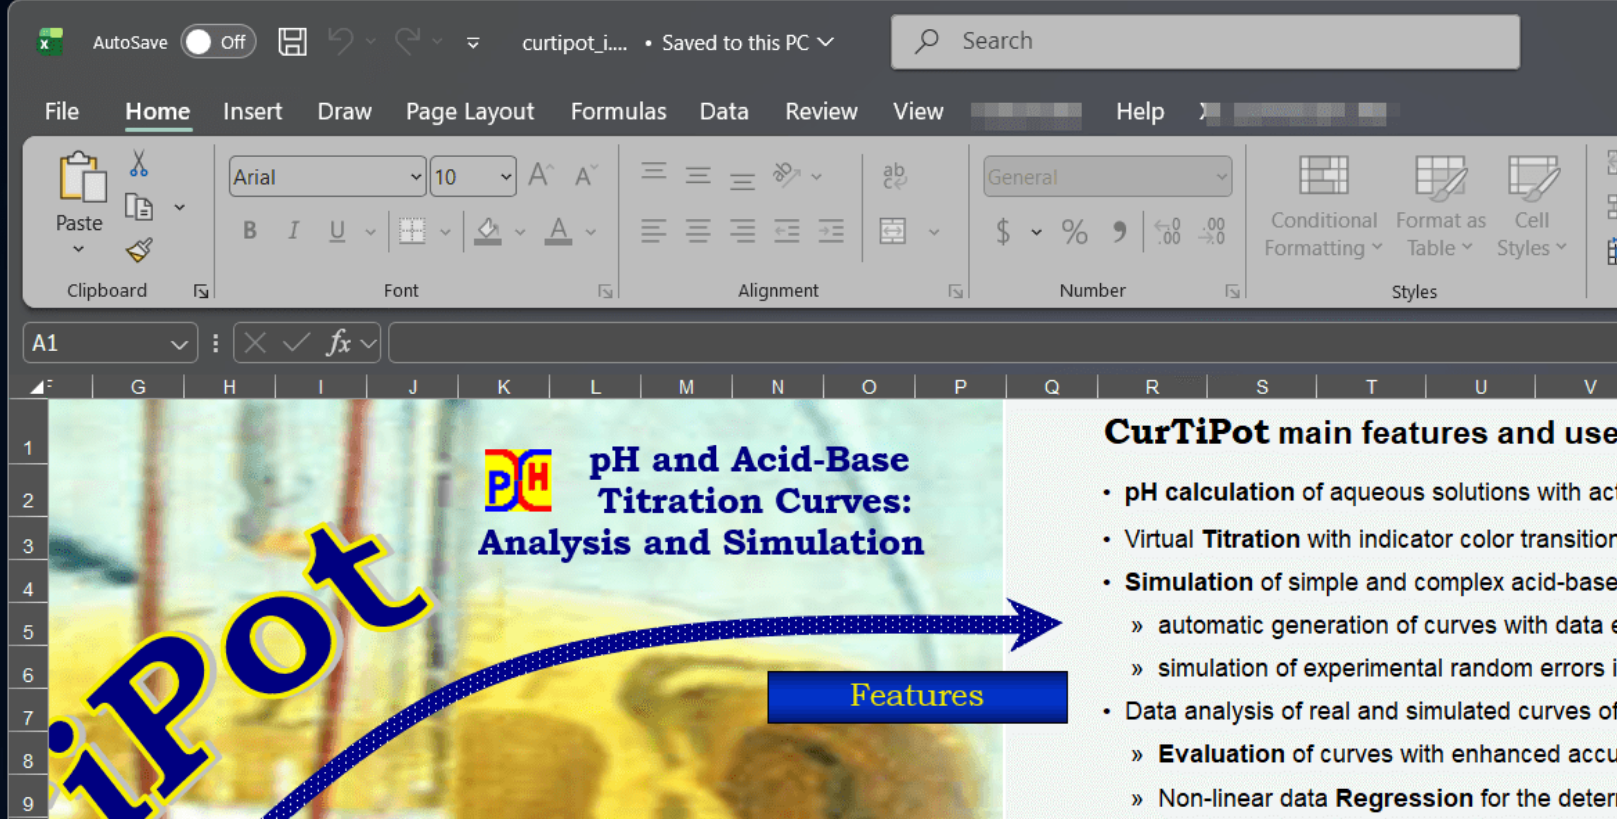Open Conditional Formatting menu
This screenshot has width=1617, height=819.
tap(1323, 207)
